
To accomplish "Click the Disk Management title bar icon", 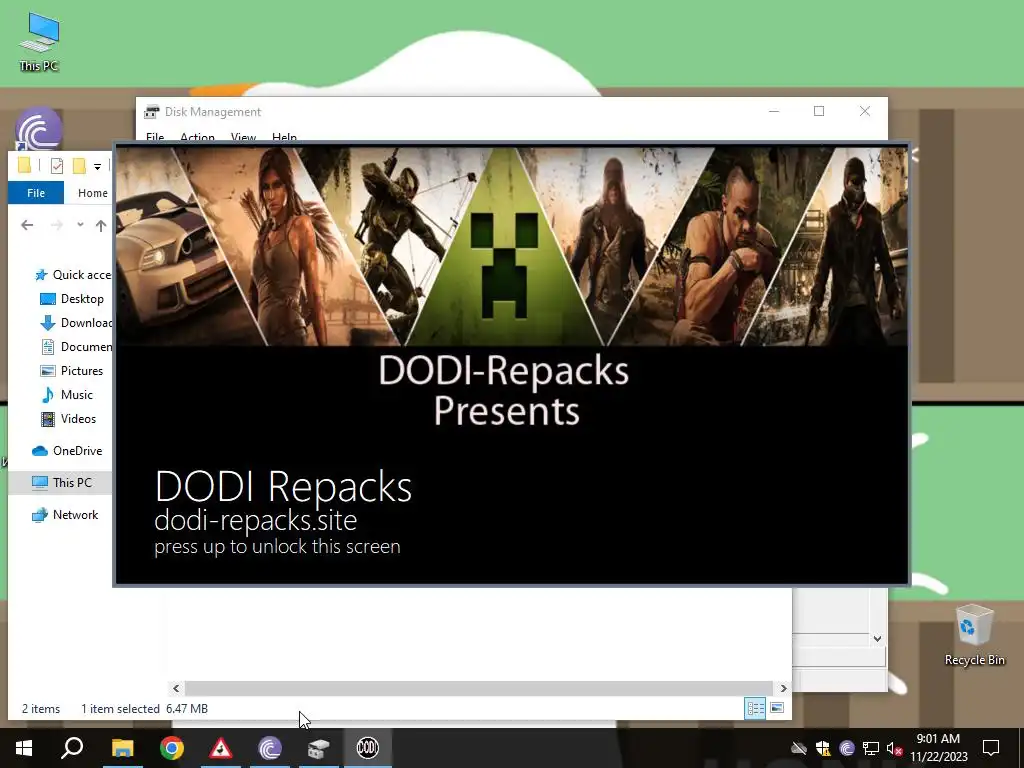I will pos(152,112).
